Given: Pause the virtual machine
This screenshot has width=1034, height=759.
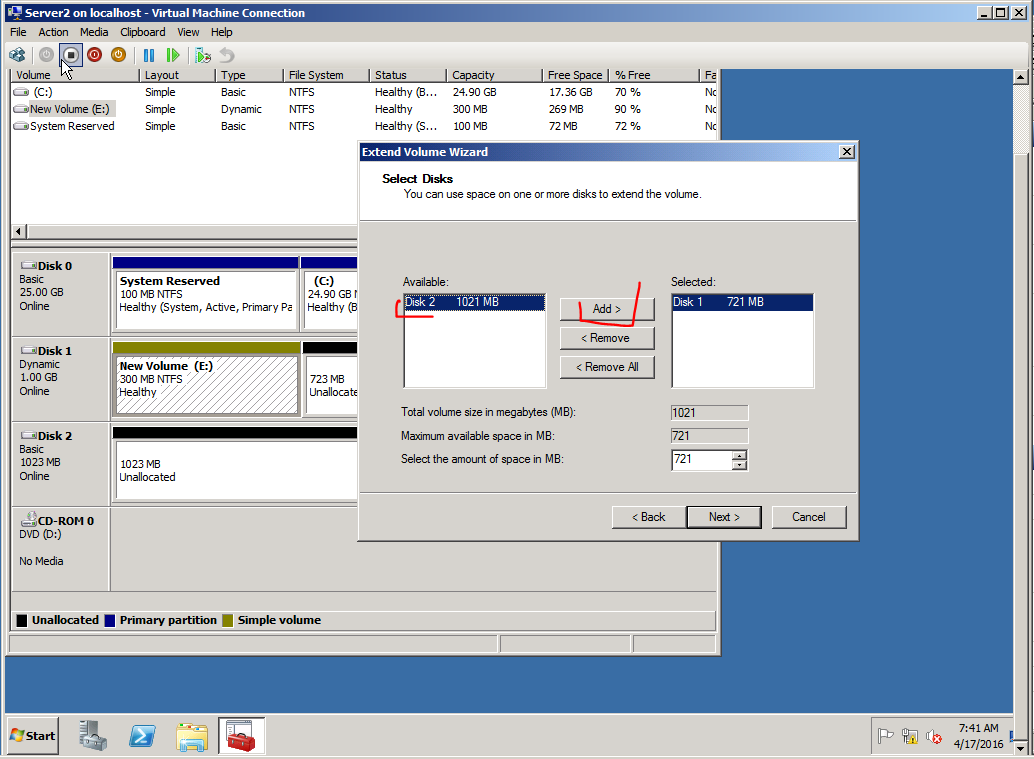Looking at the screenshot, I should pyautogui.click(x=149, y=55).
